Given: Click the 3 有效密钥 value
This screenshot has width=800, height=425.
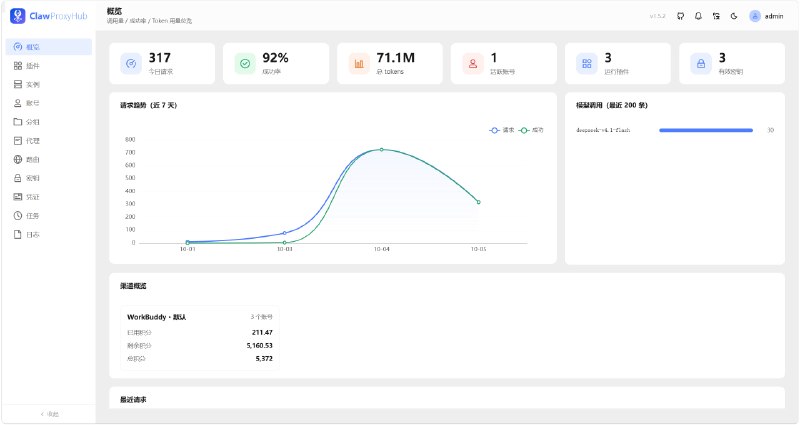Looking at the screenshot, I should coord(722,58).
